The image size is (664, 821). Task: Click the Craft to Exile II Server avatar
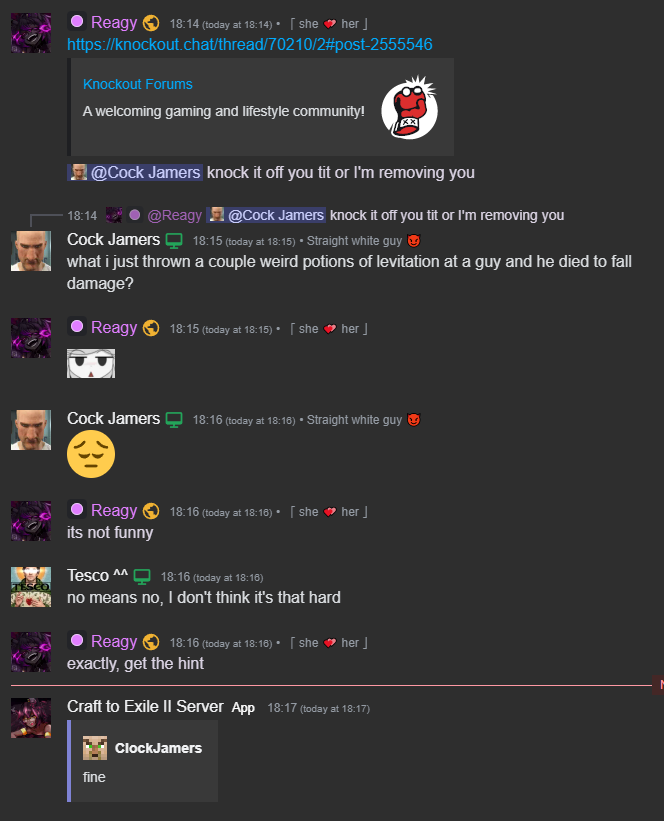click(31, 717)
